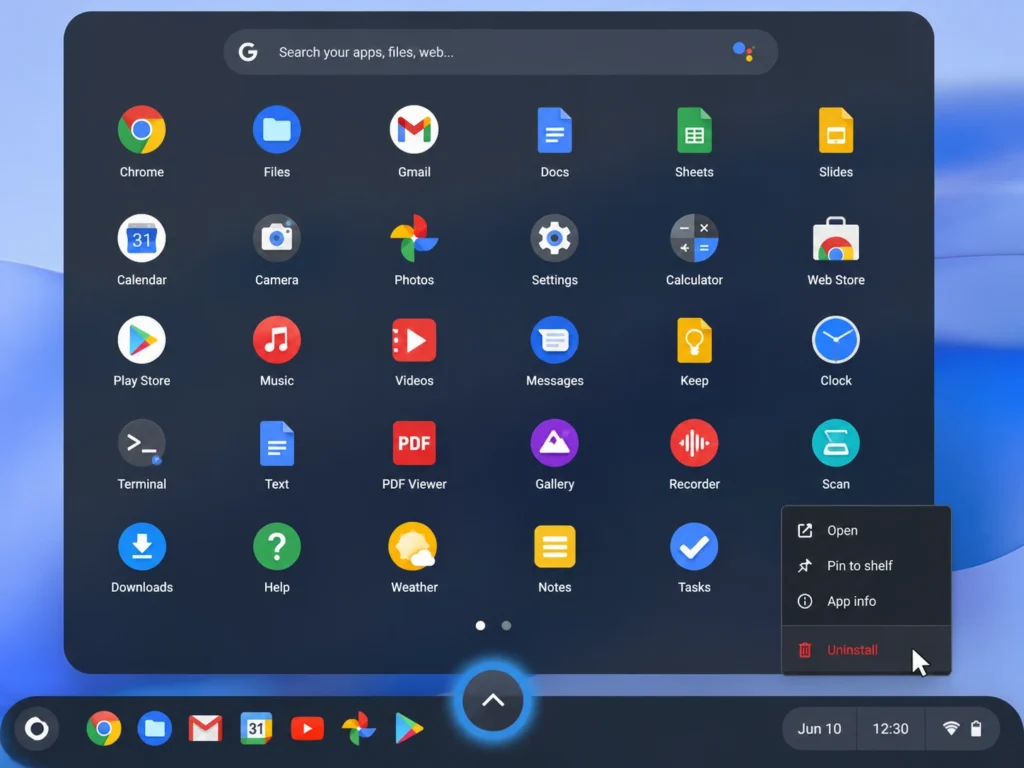Viewport: 1024px width, 768px height.
Task: Open the Recorder app
Action: click(x=694, y=443)
